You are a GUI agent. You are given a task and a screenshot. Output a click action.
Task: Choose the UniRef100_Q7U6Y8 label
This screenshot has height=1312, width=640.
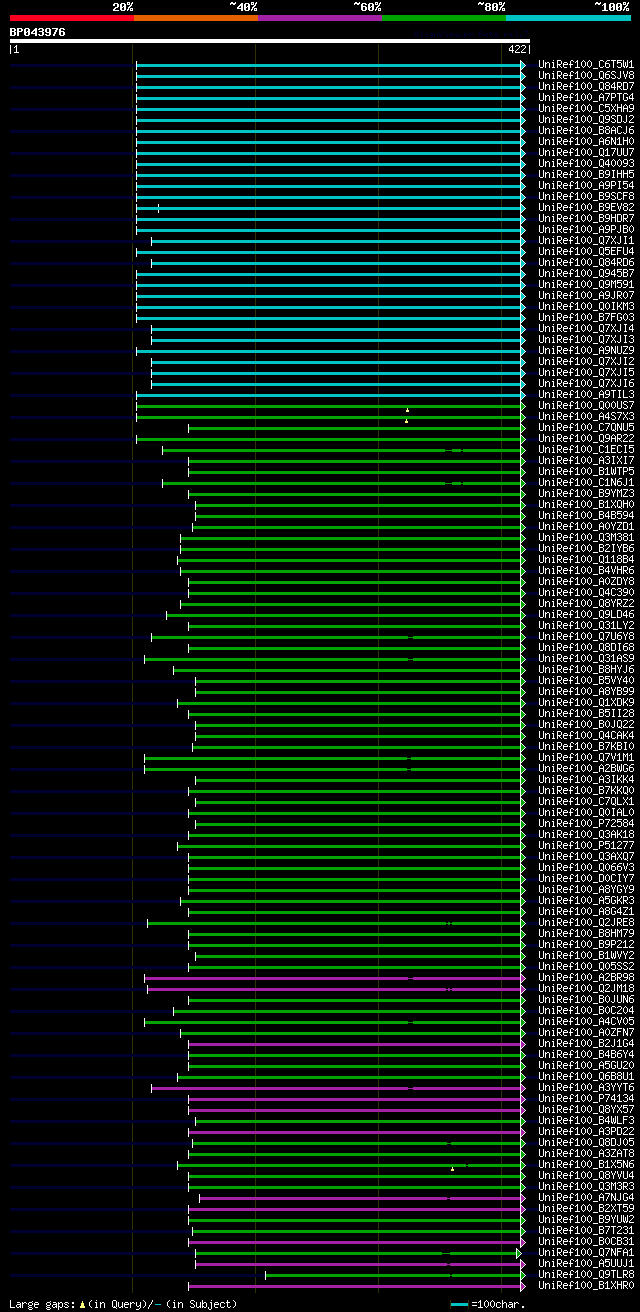[x=586, y=636]
